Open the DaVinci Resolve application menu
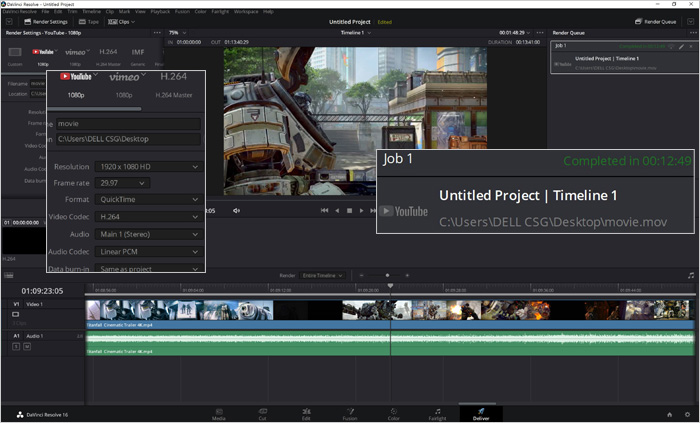 [19, 12]
